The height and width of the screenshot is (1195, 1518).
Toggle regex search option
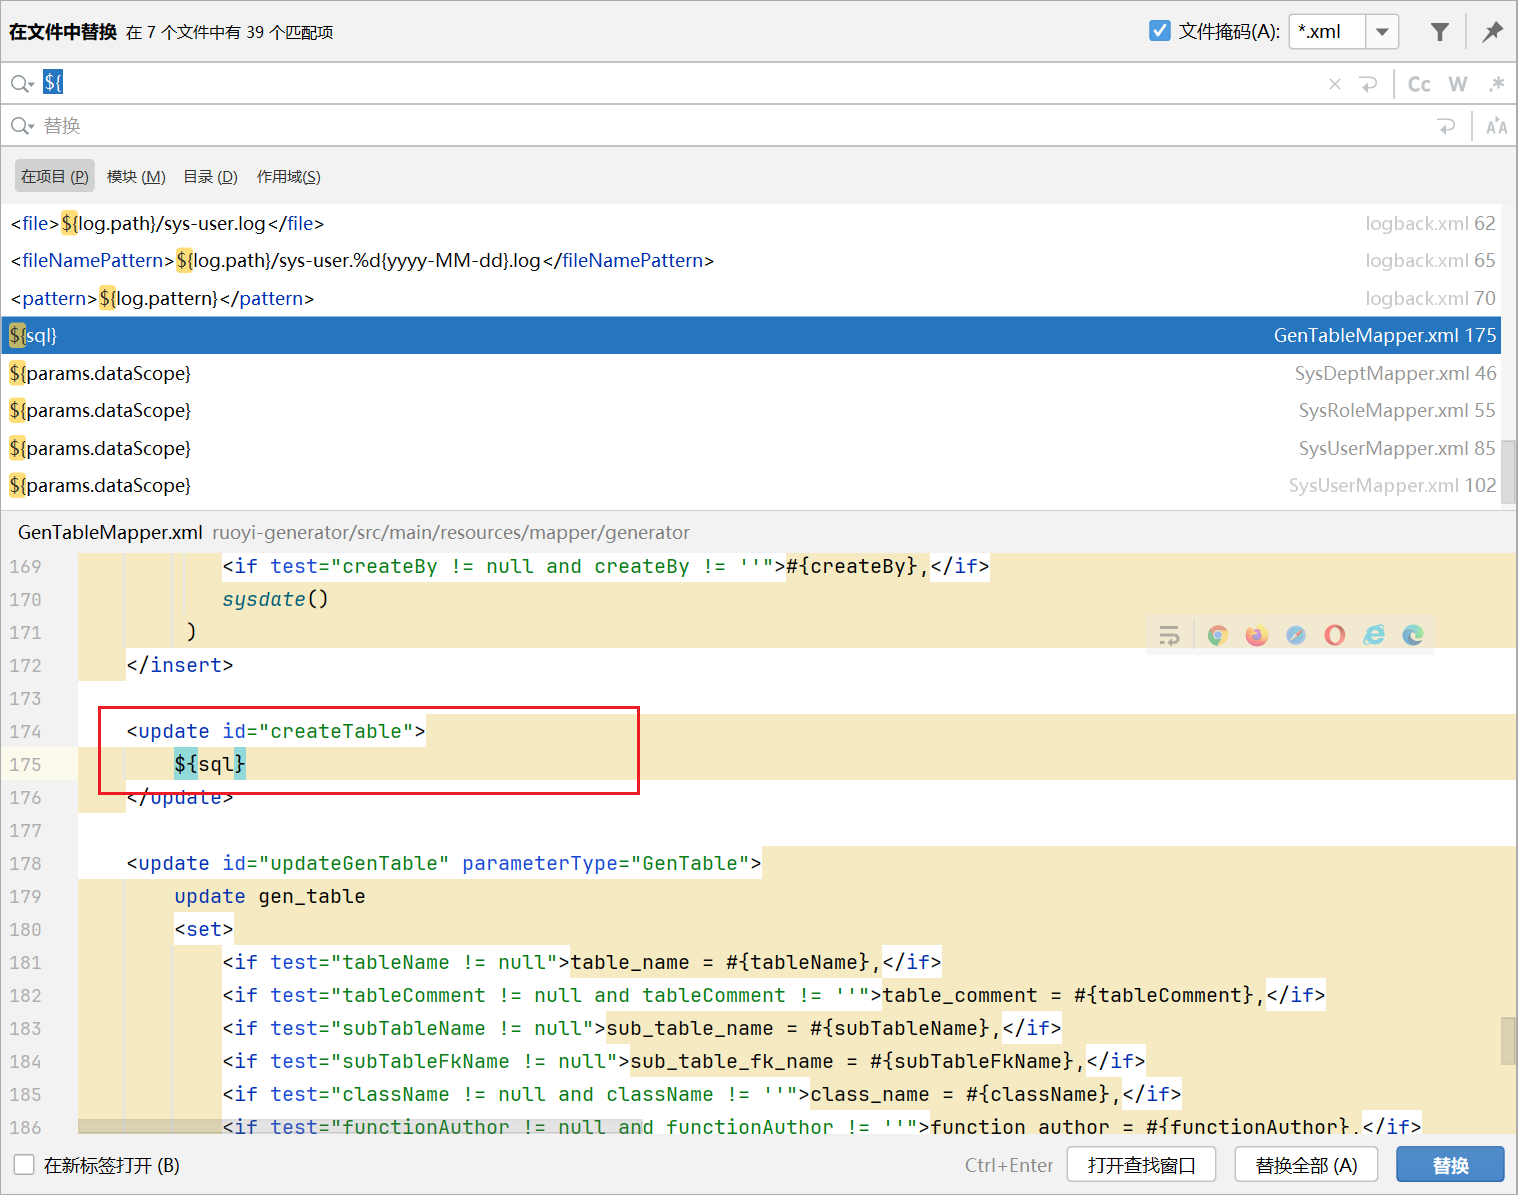pyautogui.click(x=1496, y=84)
